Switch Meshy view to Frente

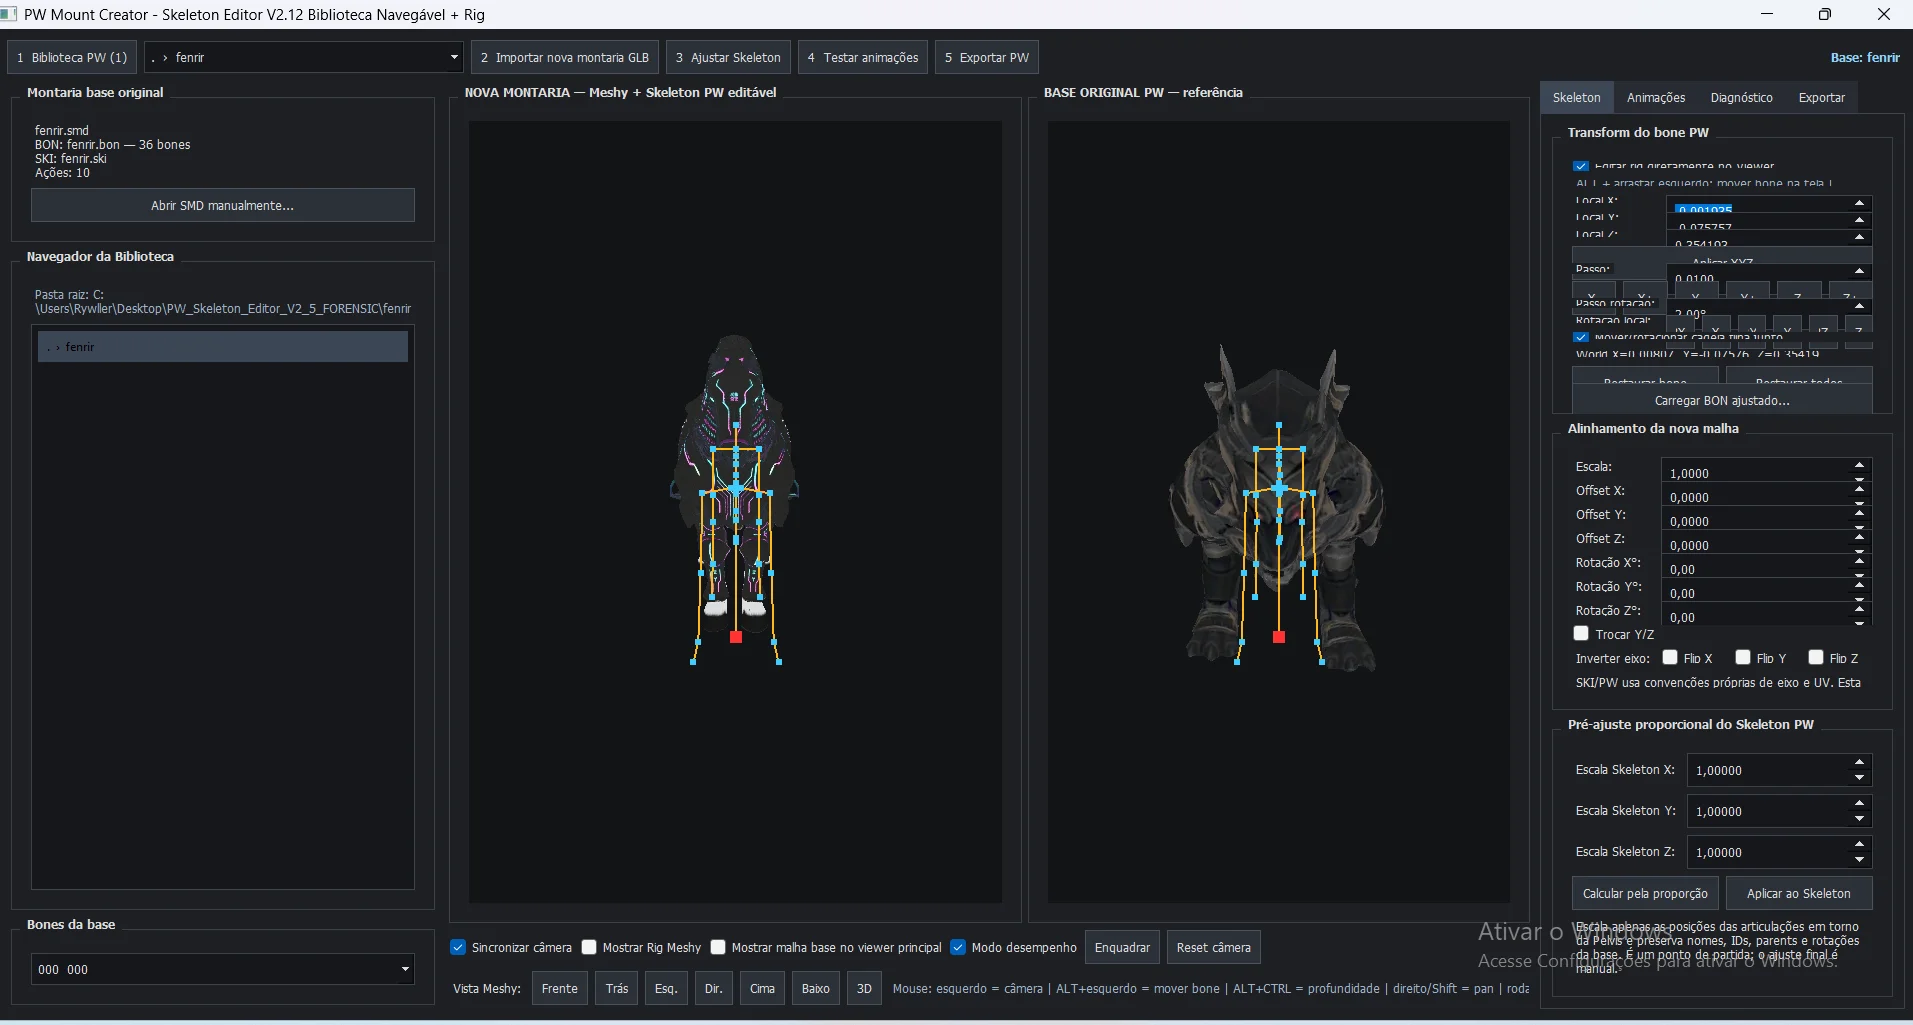pyautogui.click(x=560, y=988)
